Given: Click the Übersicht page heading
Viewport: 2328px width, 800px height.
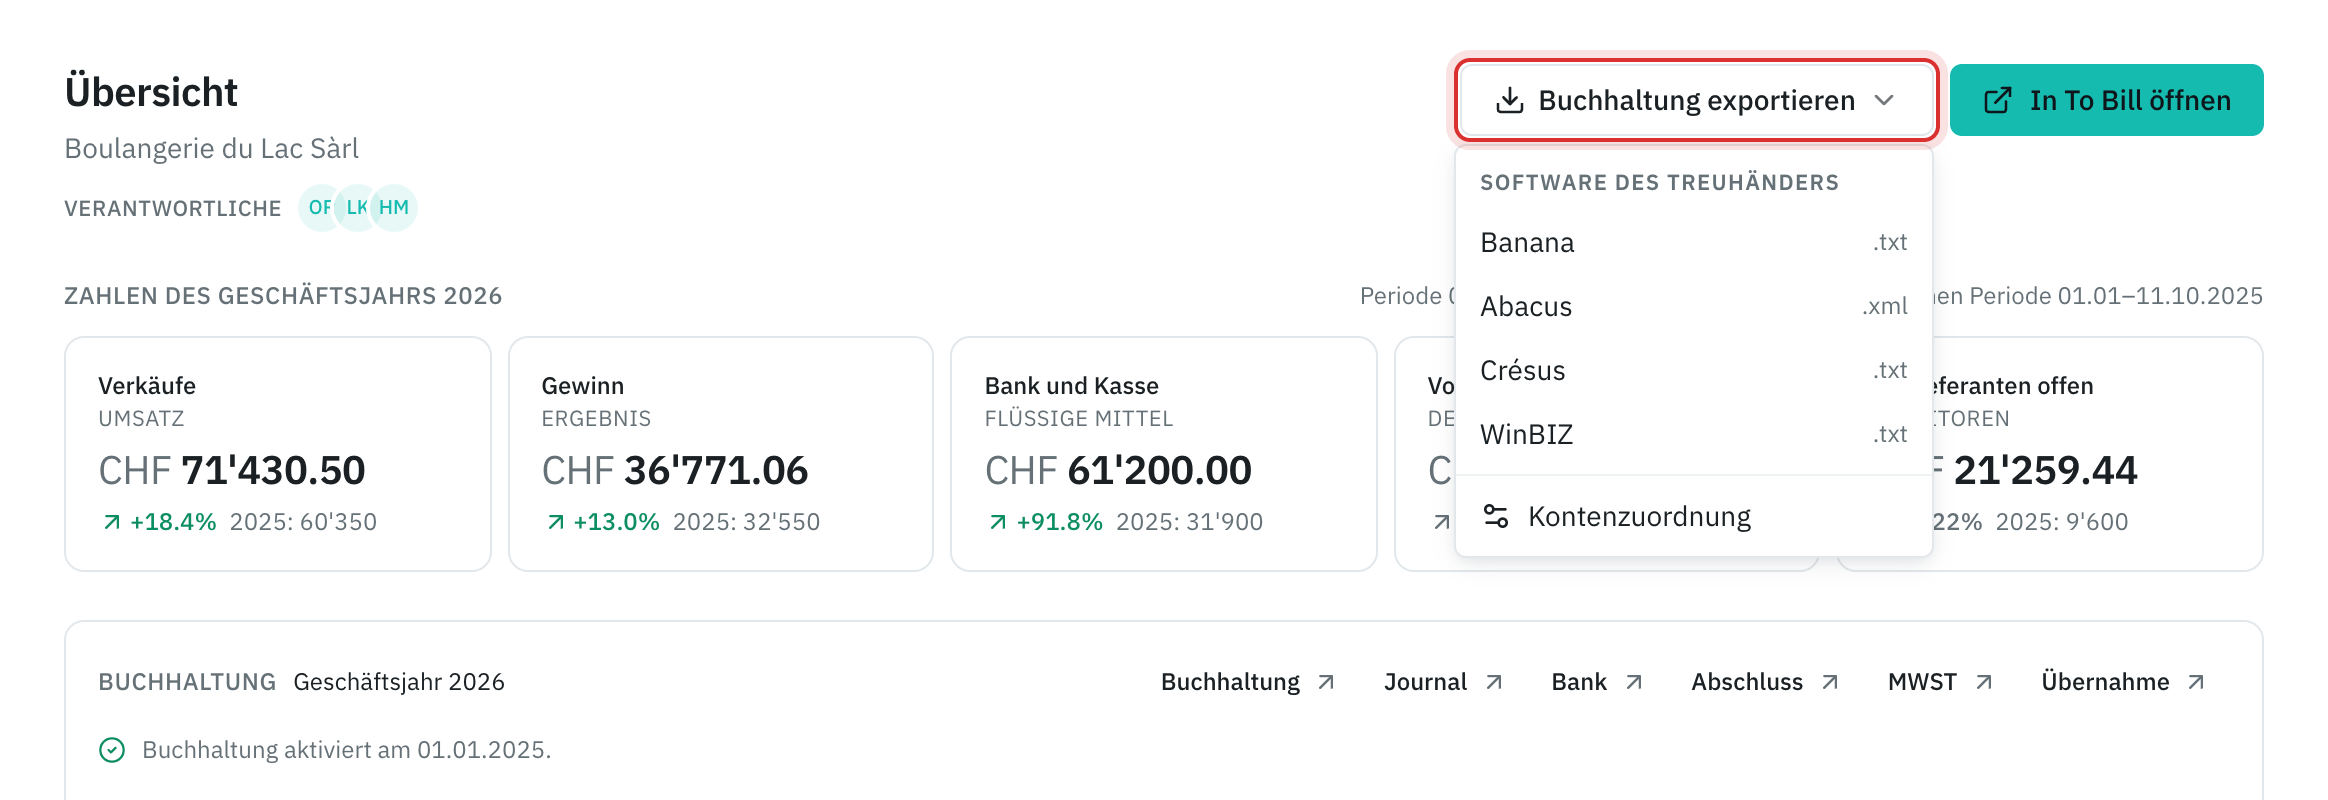Looking at the screenshot, I should click(x=151, y=92).
